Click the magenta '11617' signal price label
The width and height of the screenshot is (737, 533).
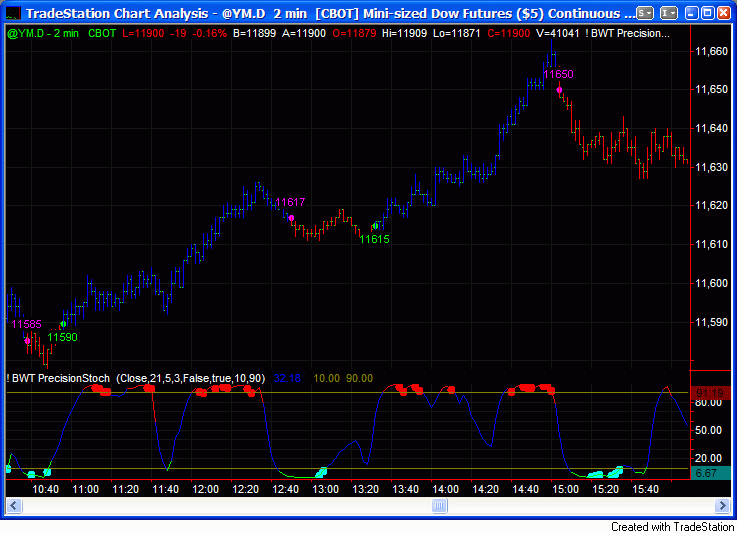[290, 202]
